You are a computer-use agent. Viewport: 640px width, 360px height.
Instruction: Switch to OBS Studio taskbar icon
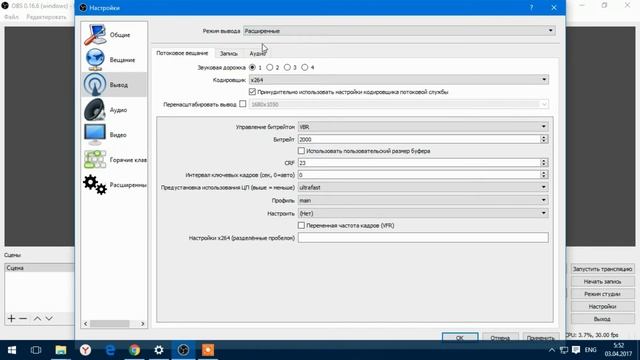point(183,350)
